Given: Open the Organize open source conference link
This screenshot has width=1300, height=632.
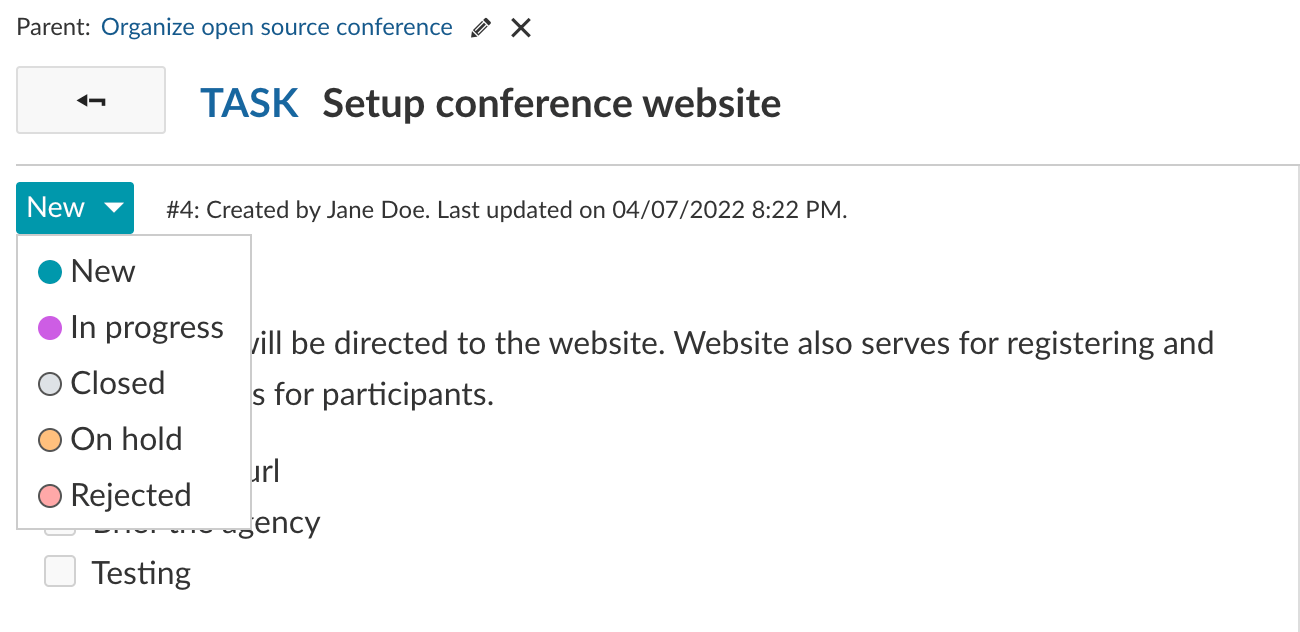Looking at the screenshot, I should (277, 27).
